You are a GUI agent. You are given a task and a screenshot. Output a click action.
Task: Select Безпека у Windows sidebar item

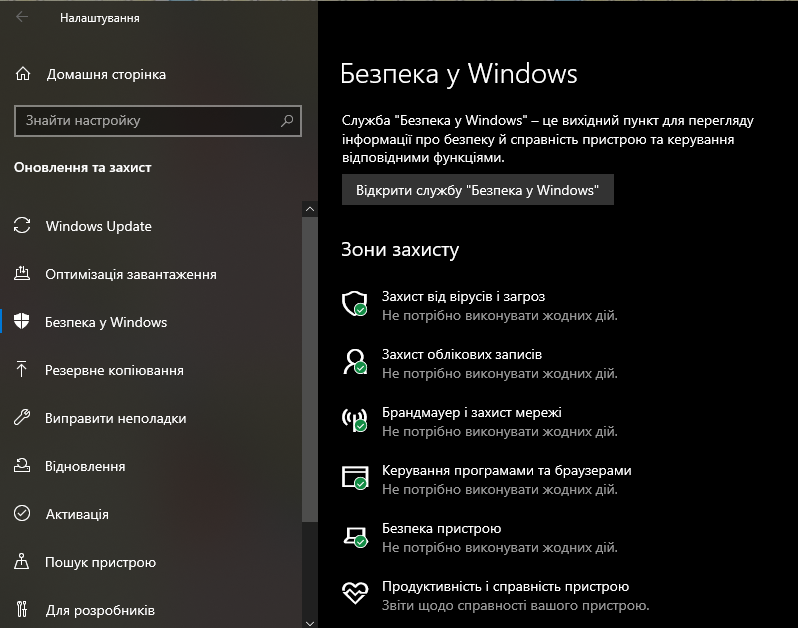(x=106, y=322)
